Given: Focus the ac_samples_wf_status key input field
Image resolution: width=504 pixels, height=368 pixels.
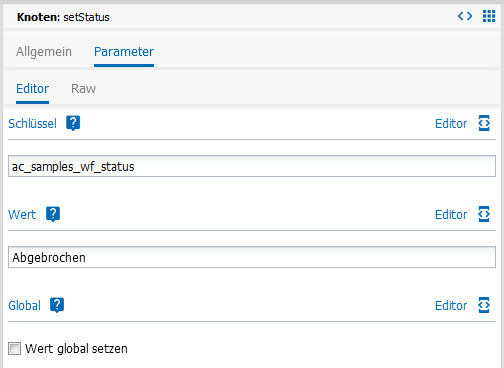Looking at the screenshot, I should [252, 166].
